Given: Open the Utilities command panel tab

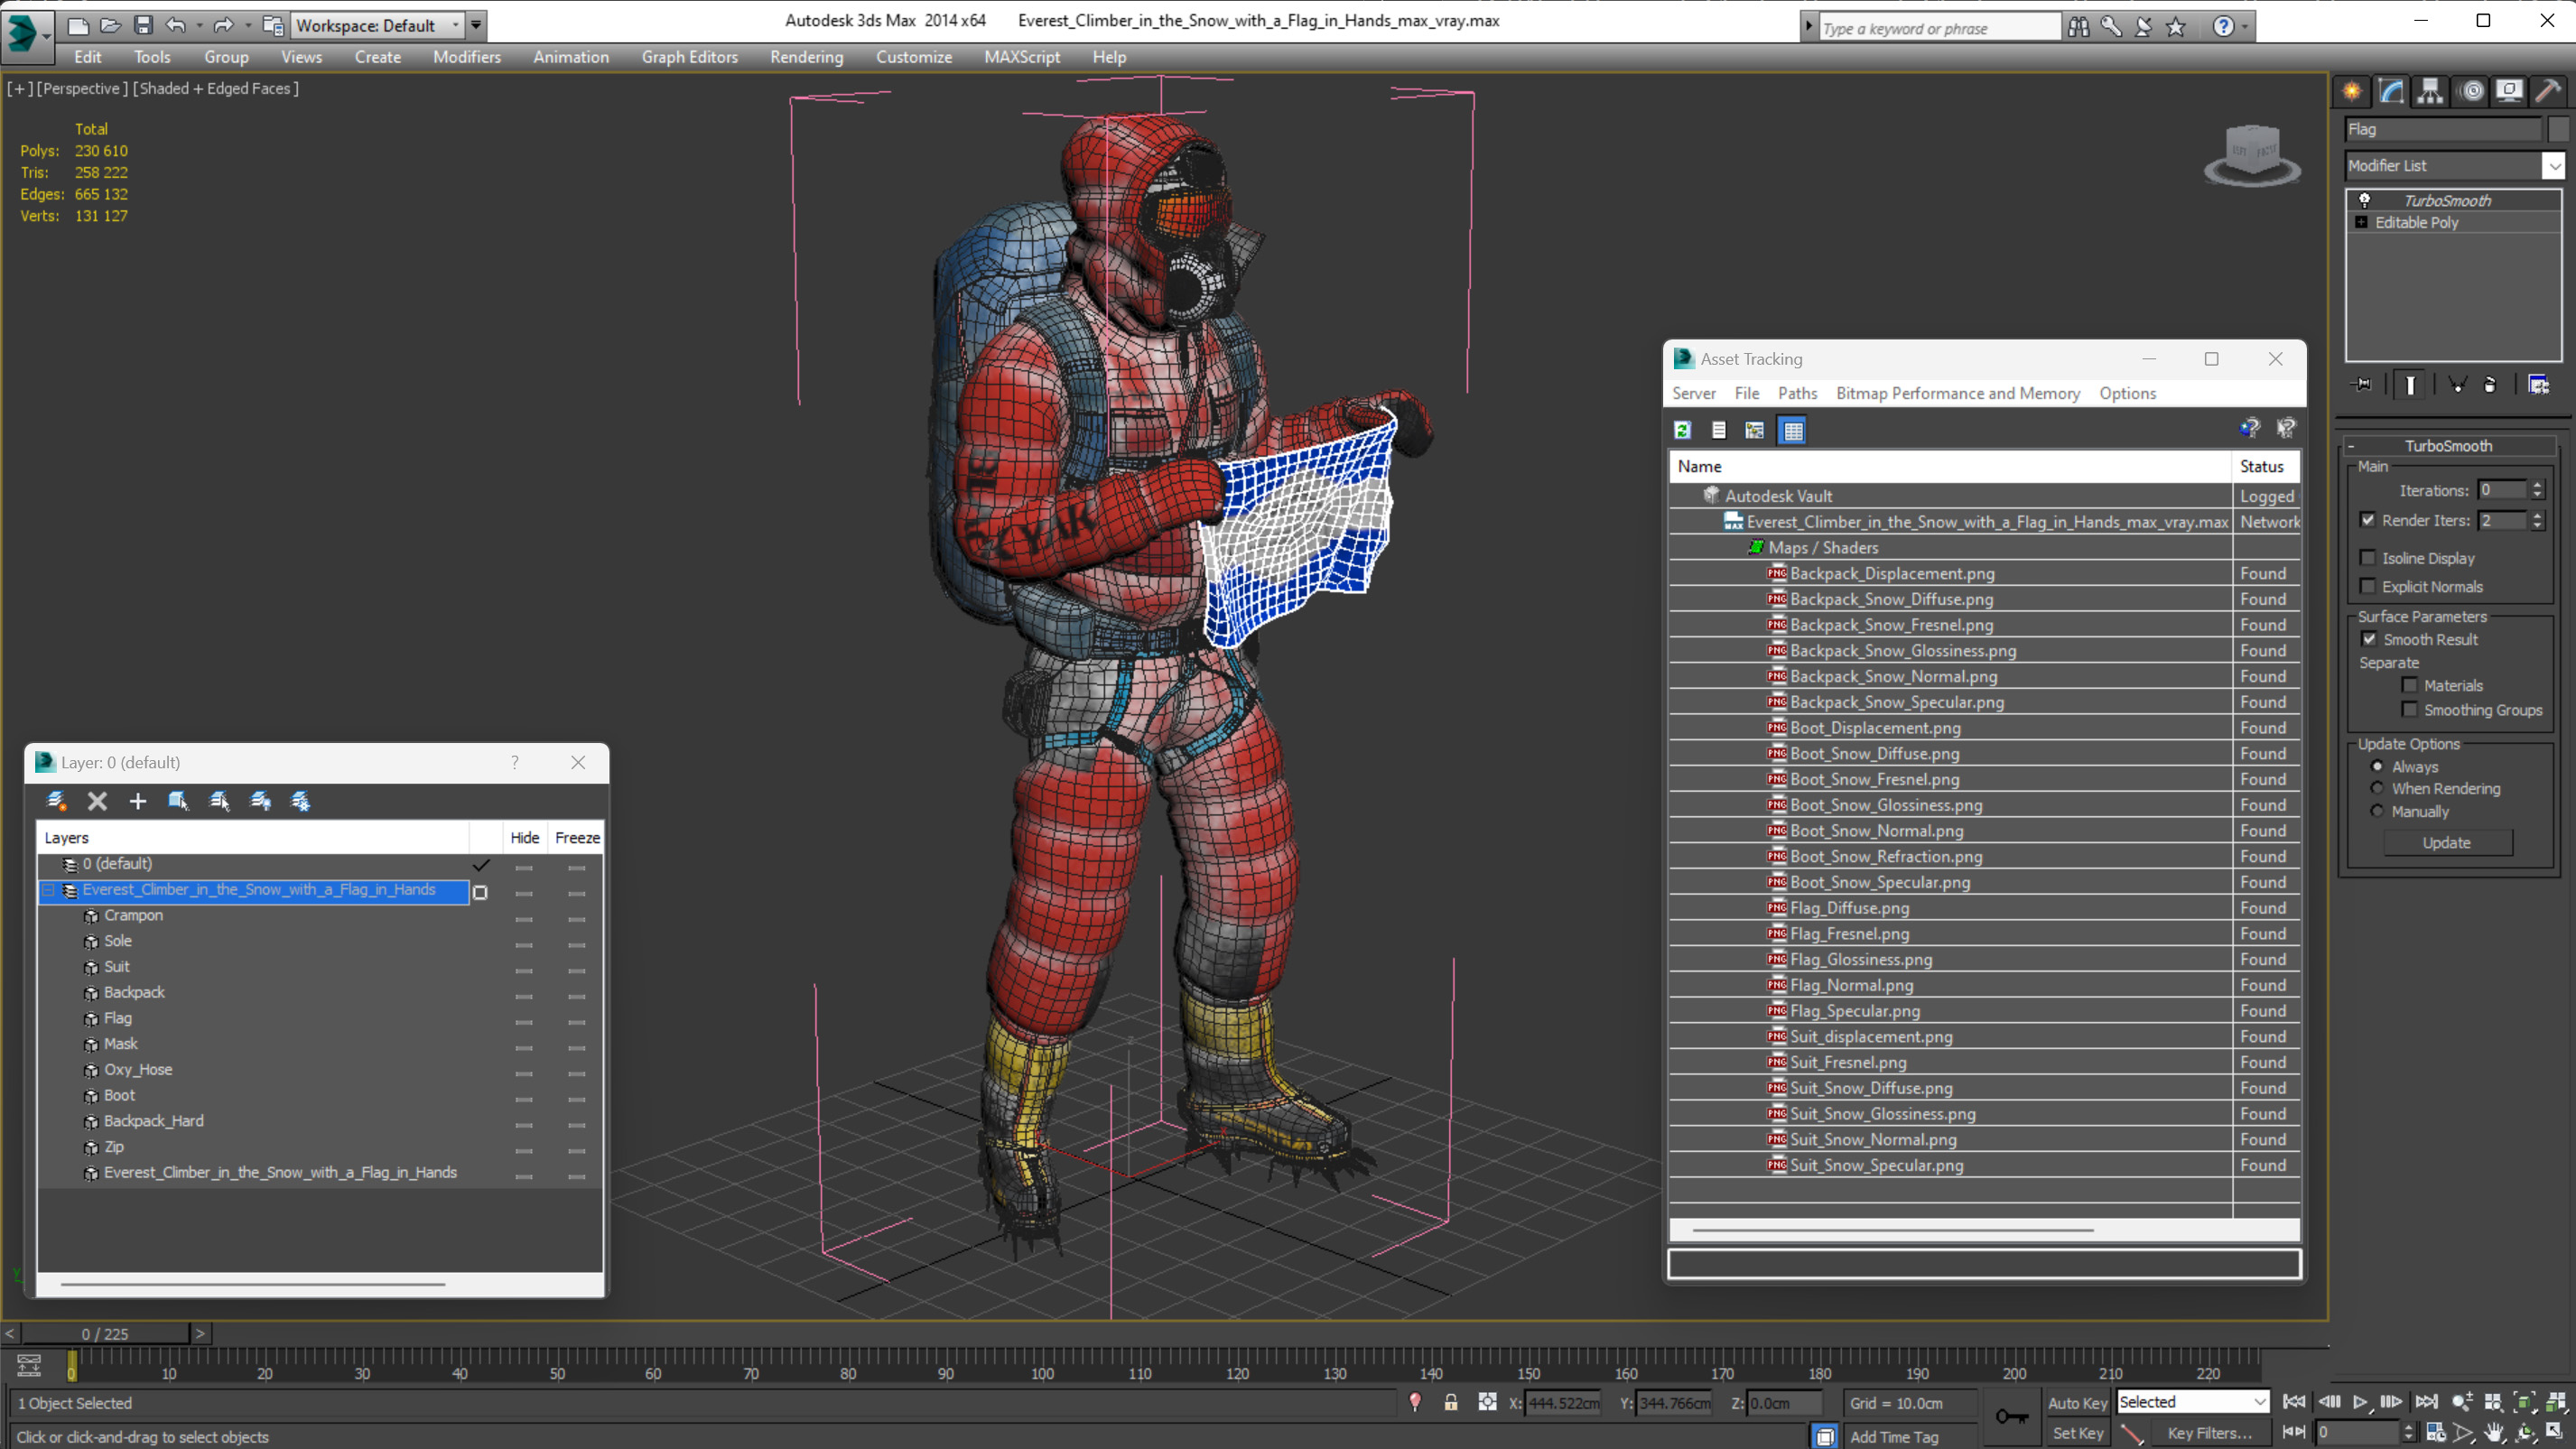Looking at the screenshot, I should point(2549,92).
